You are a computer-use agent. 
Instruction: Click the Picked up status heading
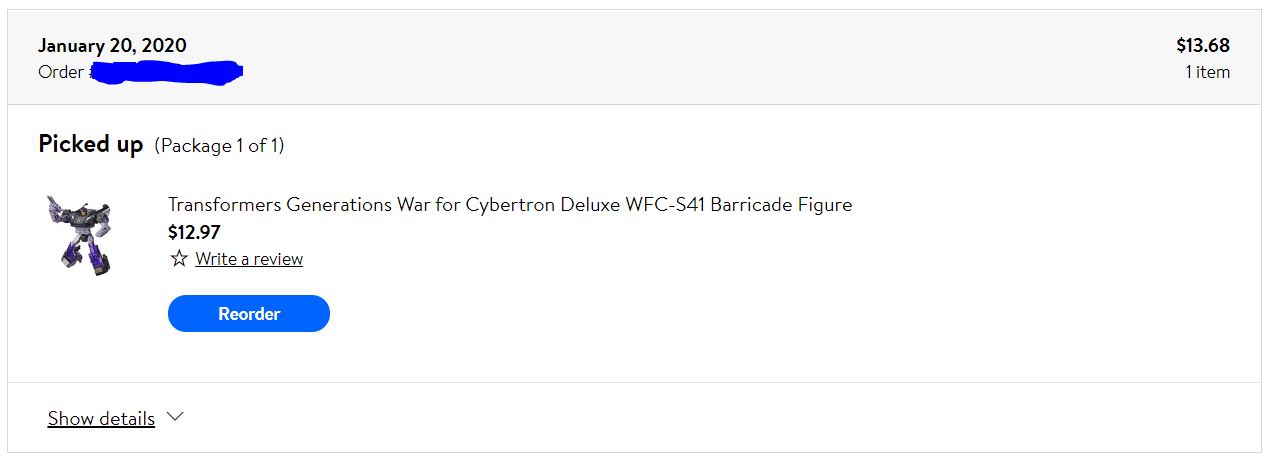pyautogui.click(x=91, y=144)
